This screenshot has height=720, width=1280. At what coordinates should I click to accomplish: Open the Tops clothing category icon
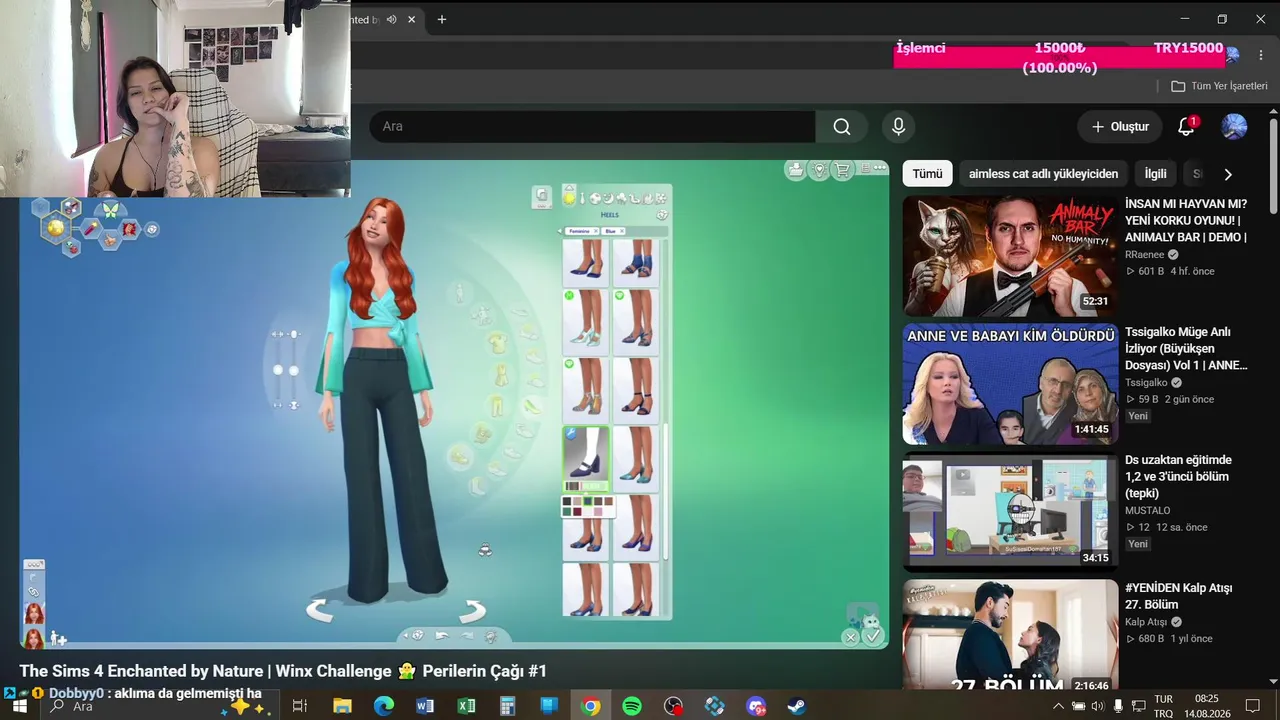click(x=497, y=343)
